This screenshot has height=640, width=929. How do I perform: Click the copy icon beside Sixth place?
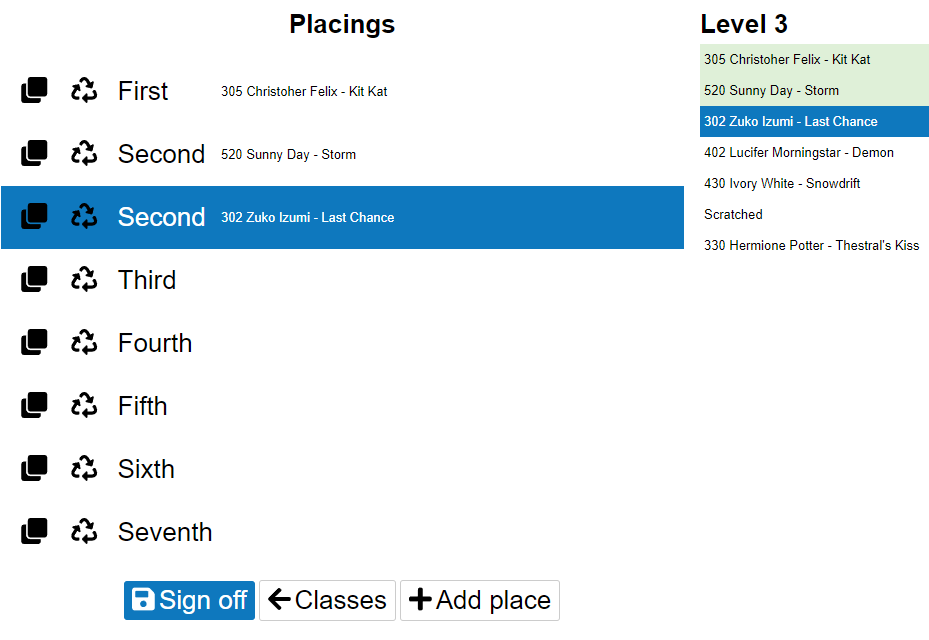34,469
